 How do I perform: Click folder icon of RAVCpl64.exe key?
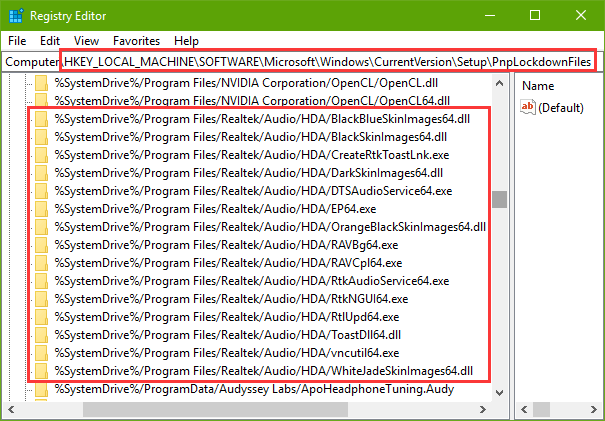coord(41,263)
